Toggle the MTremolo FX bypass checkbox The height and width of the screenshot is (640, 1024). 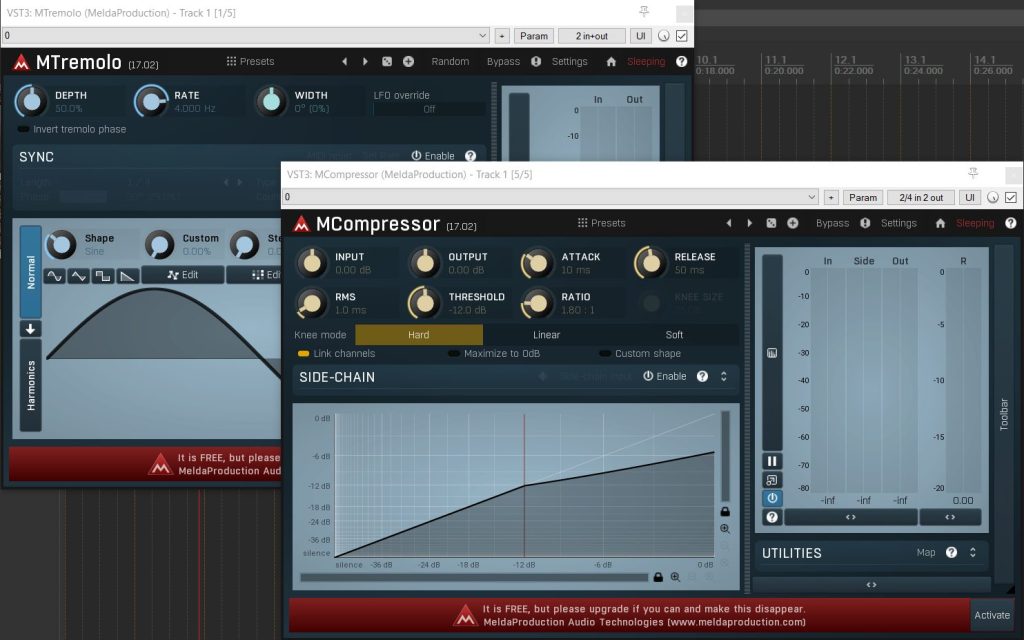682,36
